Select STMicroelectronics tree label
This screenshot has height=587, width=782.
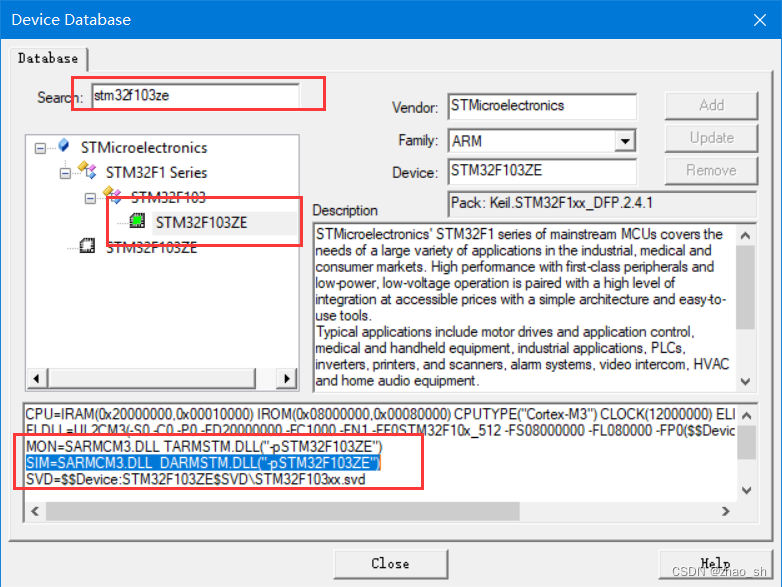click(x=144, y=148)
